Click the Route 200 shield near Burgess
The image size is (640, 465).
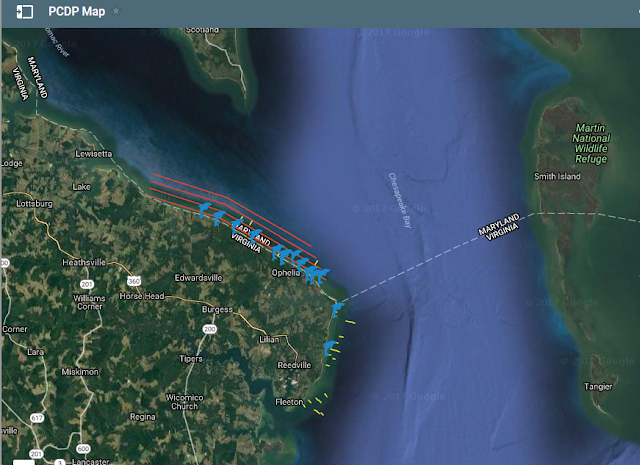point(209,329)
